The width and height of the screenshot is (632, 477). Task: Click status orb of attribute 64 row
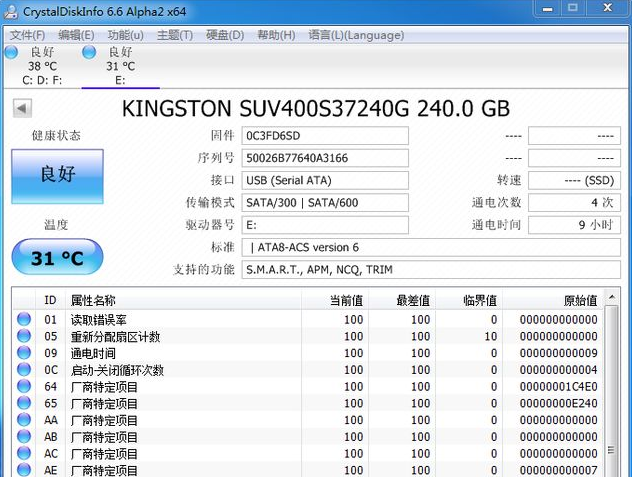(24, 386)
